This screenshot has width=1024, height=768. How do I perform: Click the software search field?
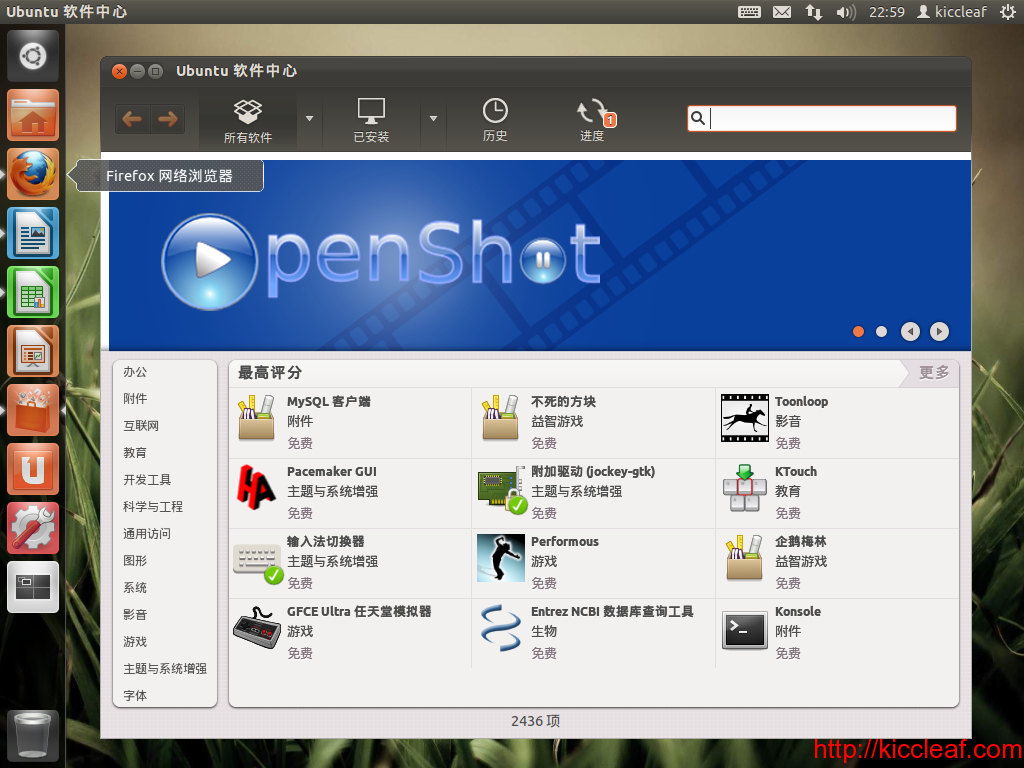822,118
